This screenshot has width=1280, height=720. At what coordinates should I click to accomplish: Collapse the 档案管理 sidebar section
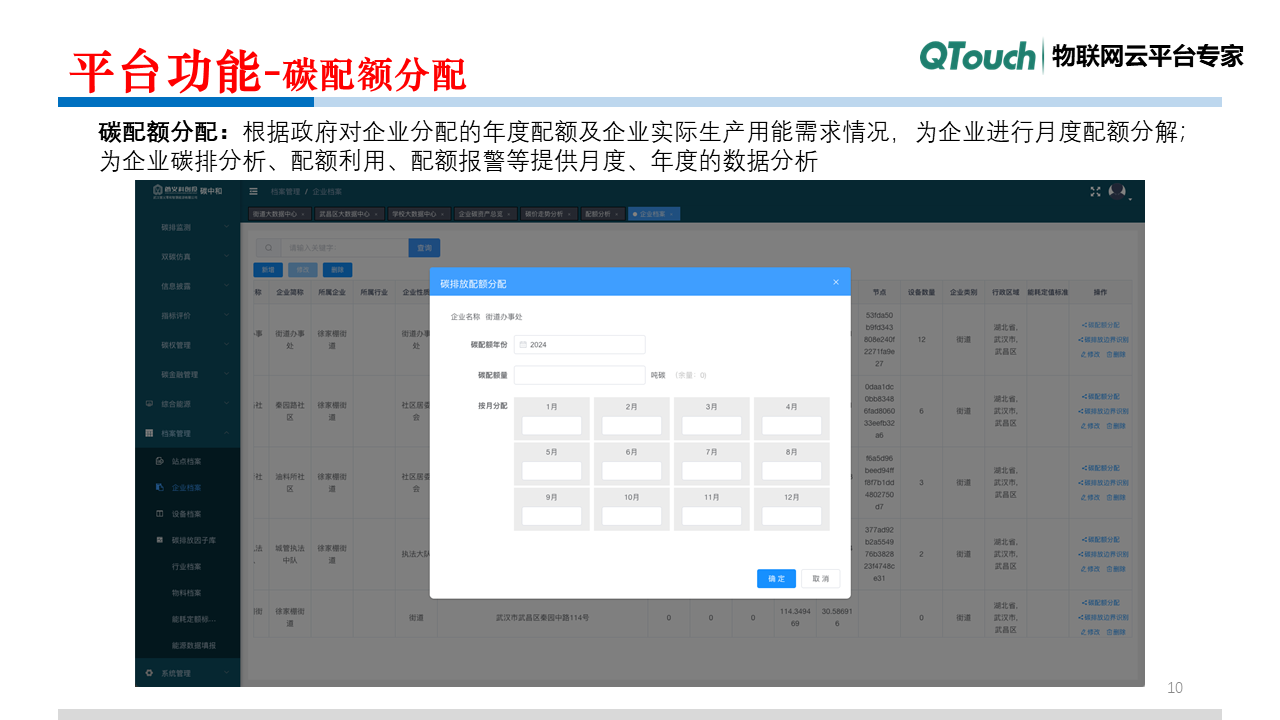tap(175, 432)
